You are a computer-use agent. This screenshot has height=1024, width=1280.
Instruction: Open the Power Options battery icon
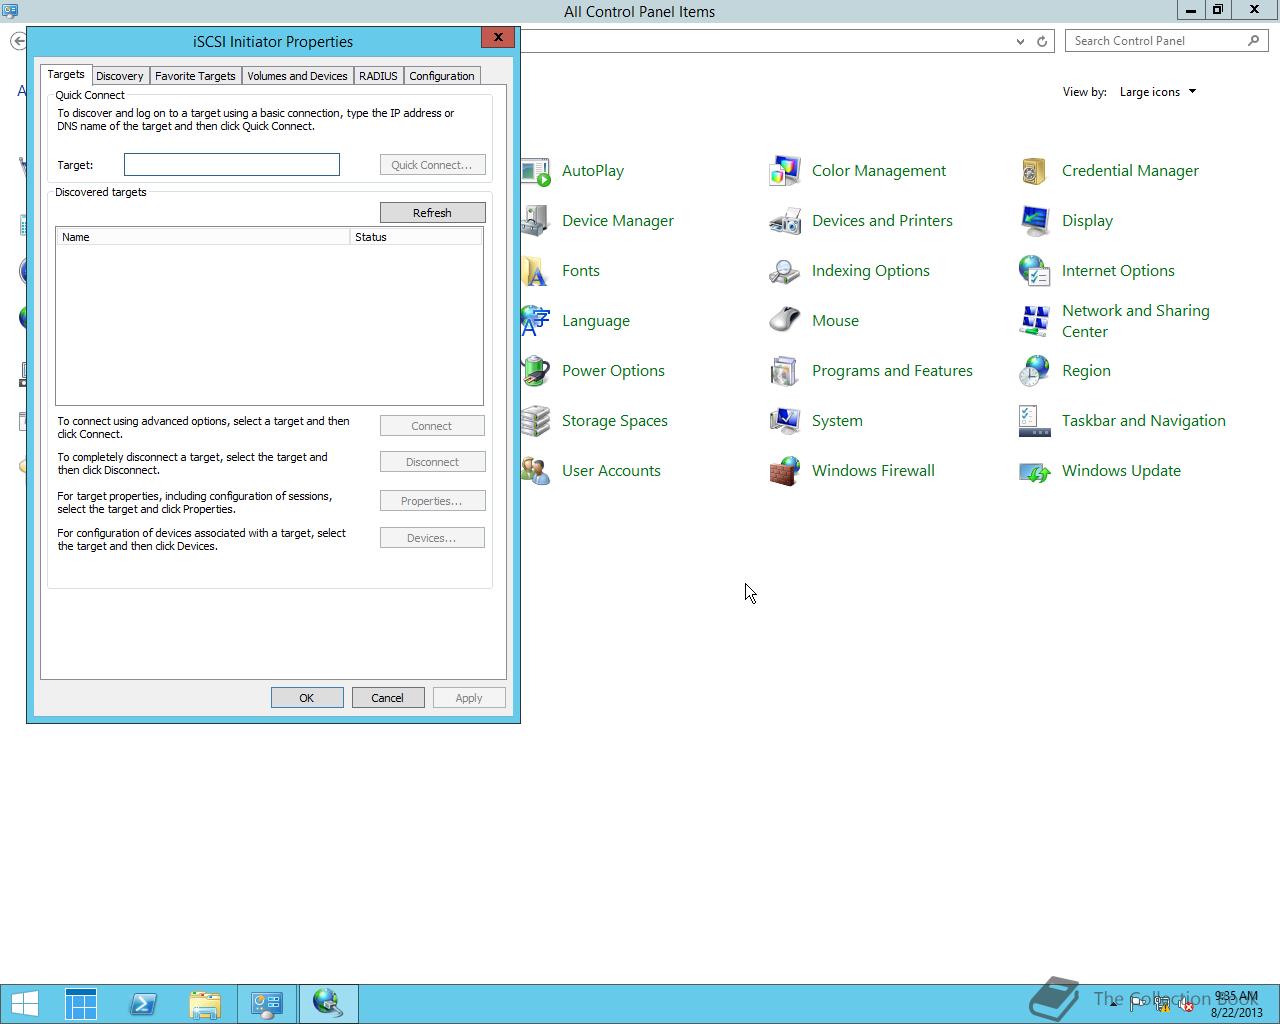(x=536, y=371)
